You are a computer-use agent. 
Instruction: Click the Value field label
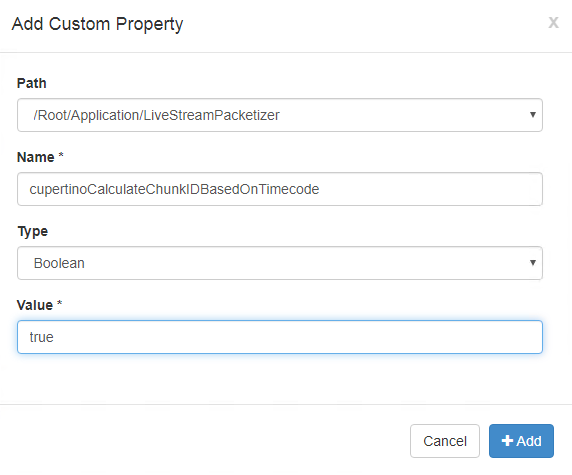(x=35, y=305)
